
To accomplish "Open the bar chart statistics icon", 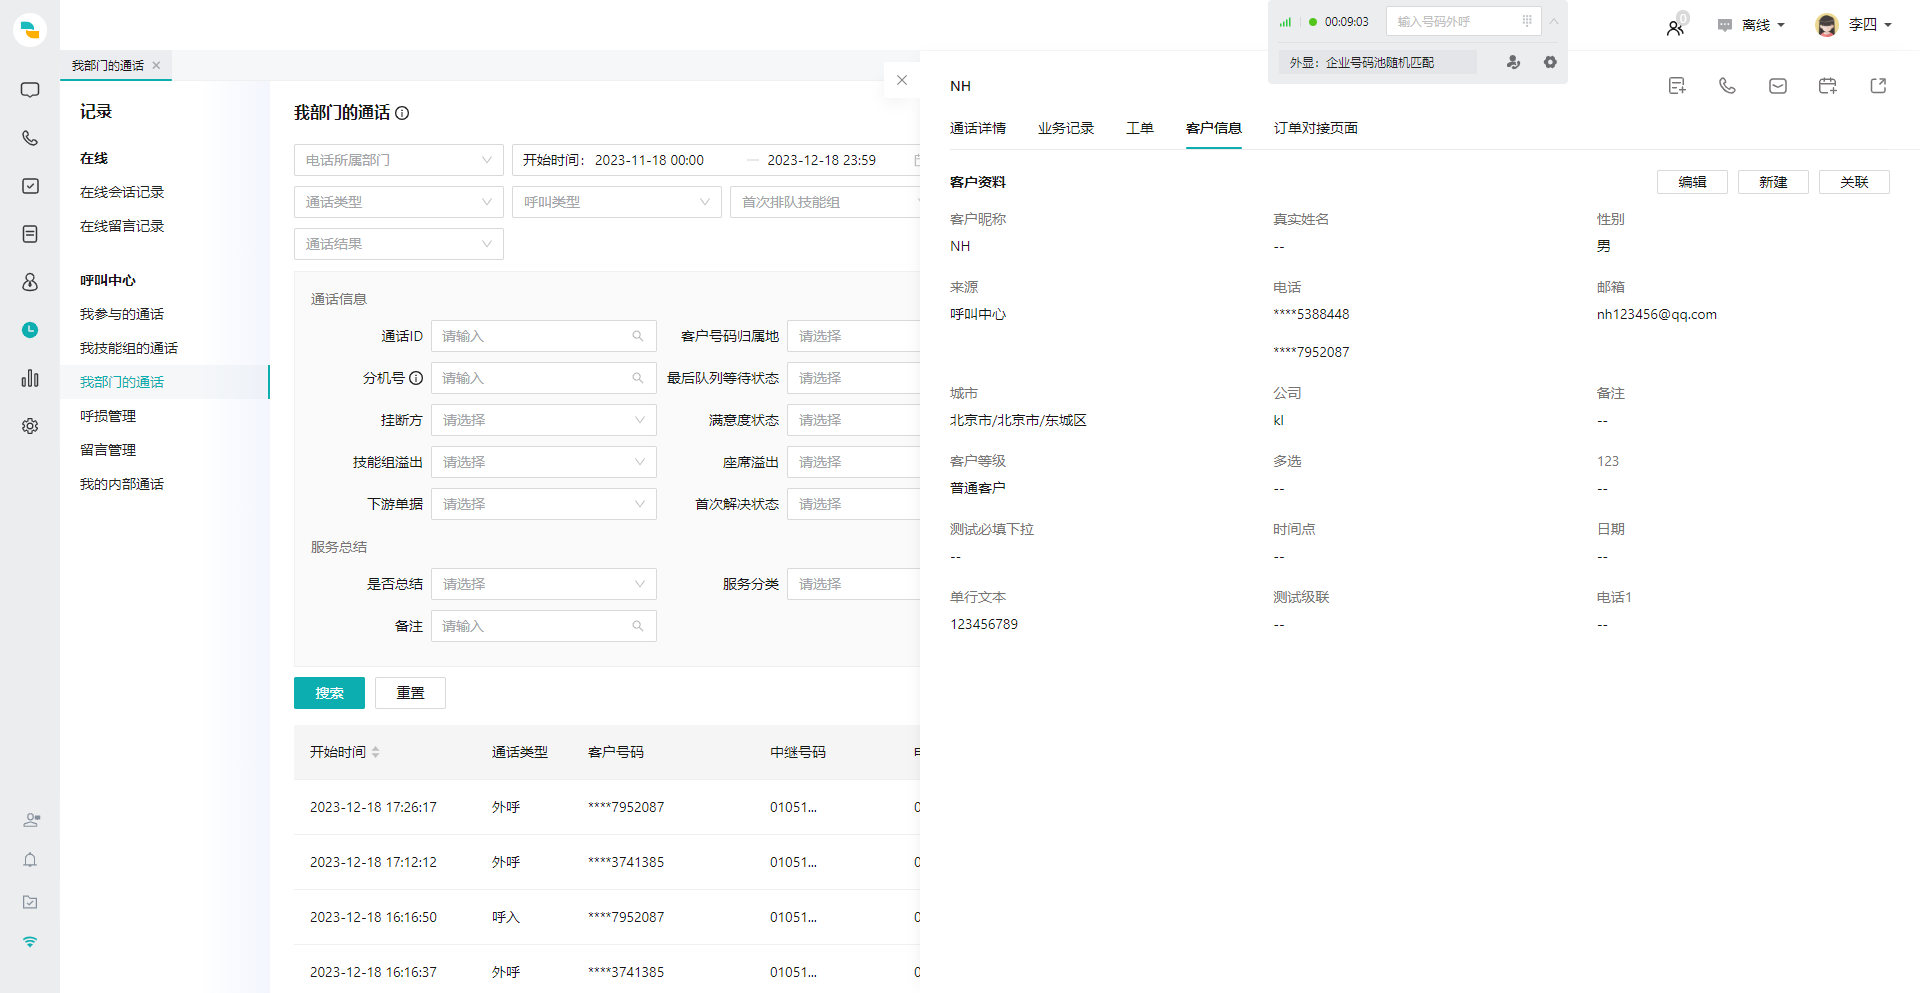I will (30, 378).
